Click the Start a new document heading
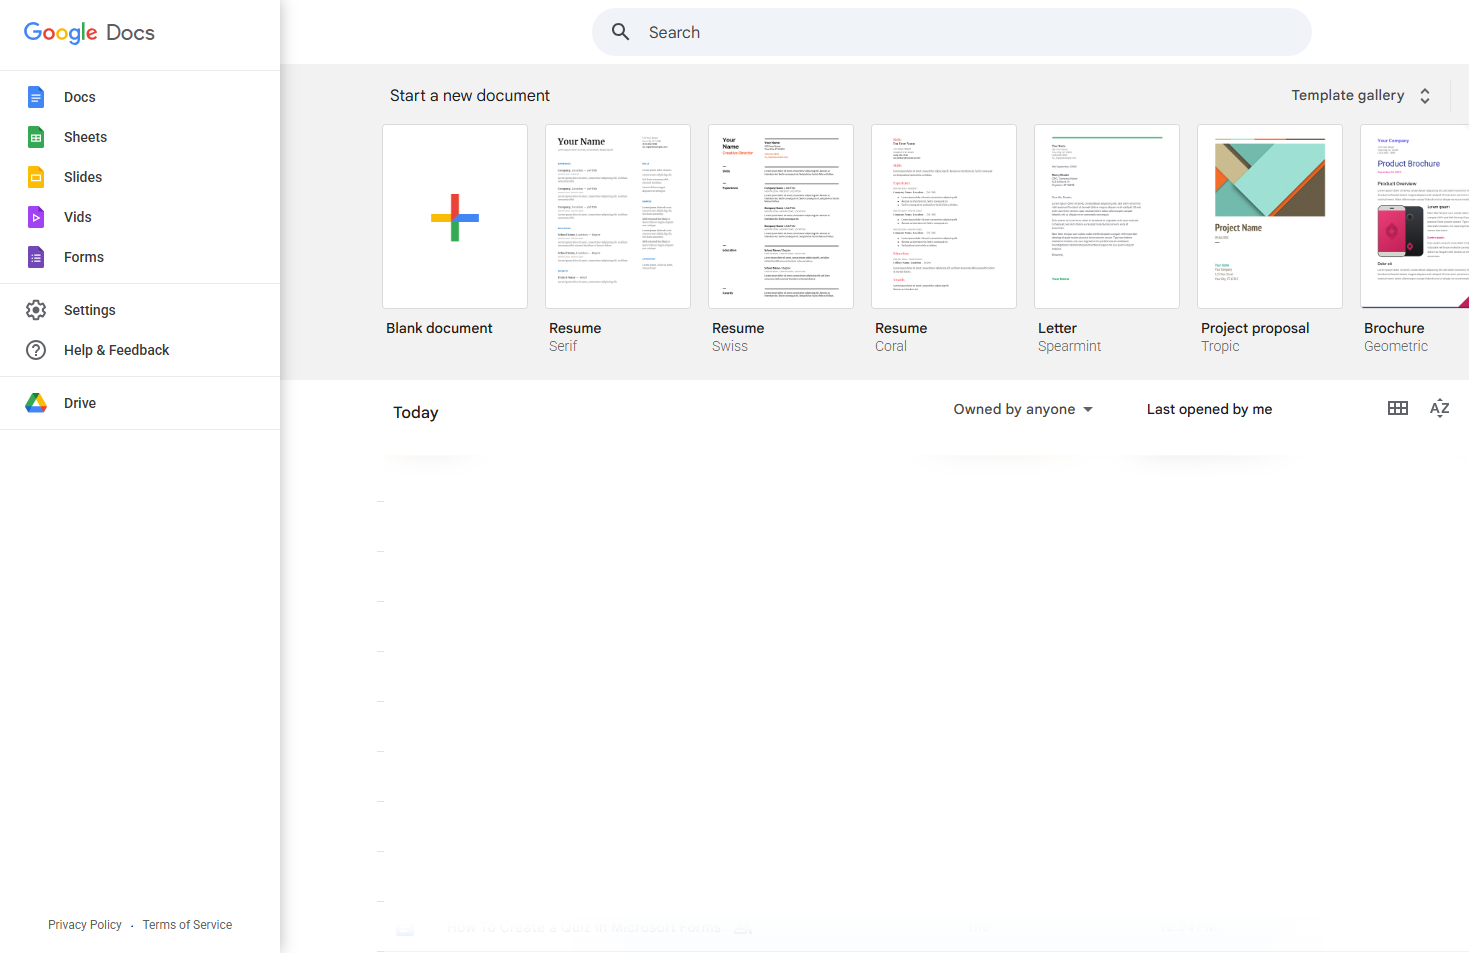This screenshot has width=1469, height=953. [470, 96]
